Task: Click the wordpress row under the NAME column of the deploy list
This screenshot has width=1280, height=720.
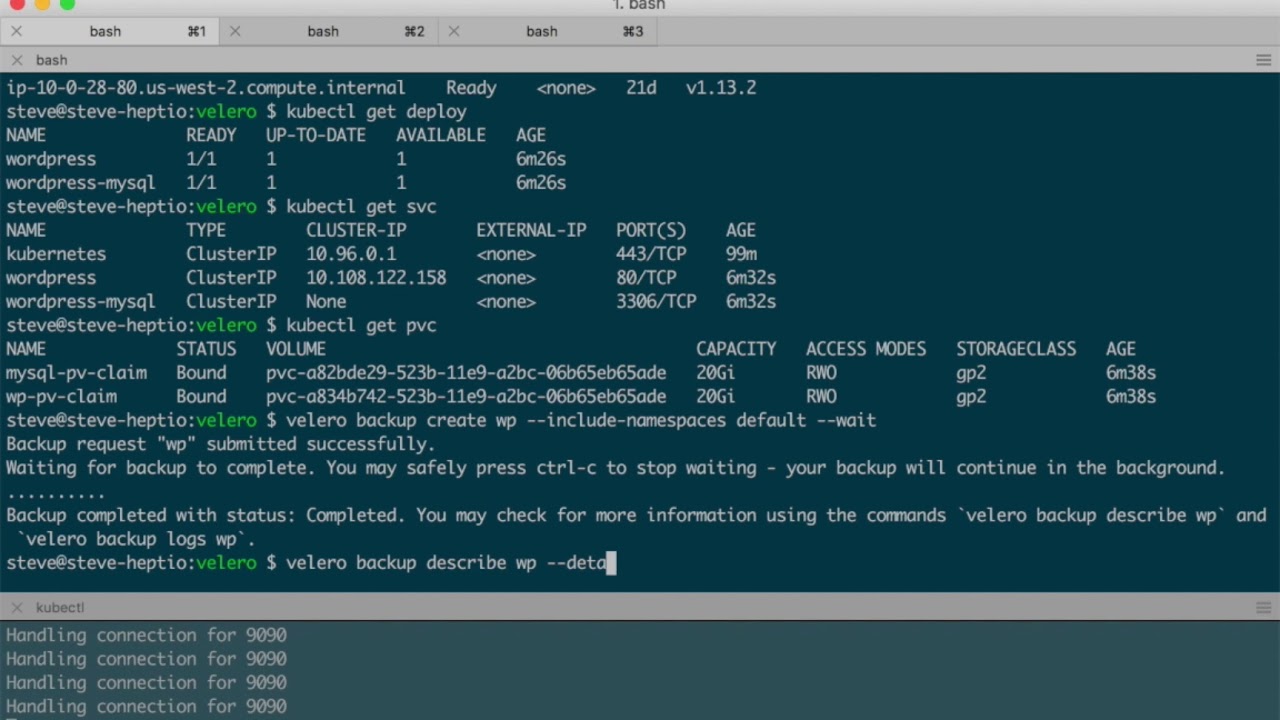Action: 51,159
